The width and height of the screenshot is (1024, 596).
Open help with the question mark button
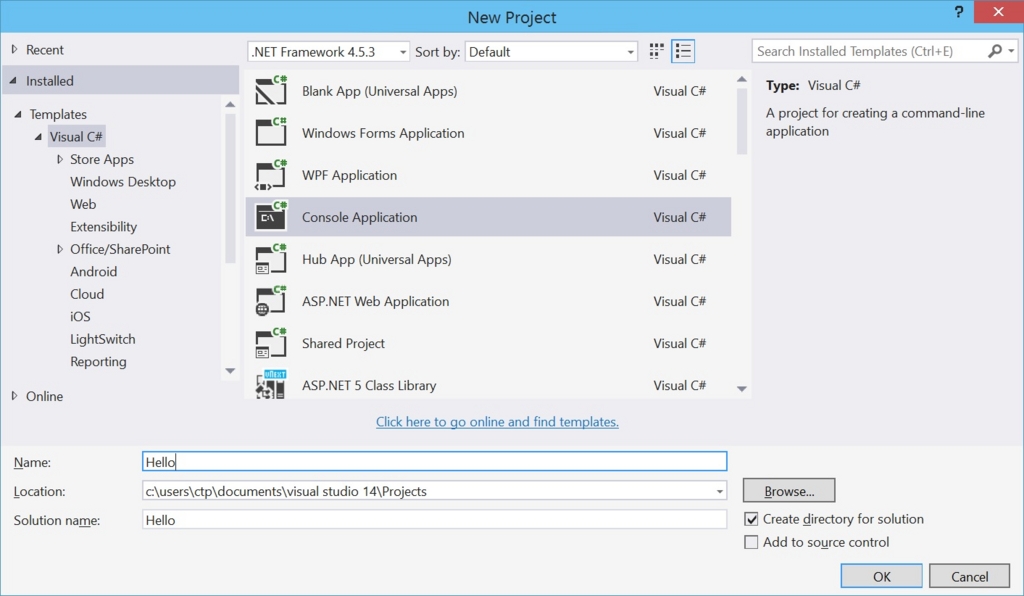pyautogui.click(x=958, y=12)
